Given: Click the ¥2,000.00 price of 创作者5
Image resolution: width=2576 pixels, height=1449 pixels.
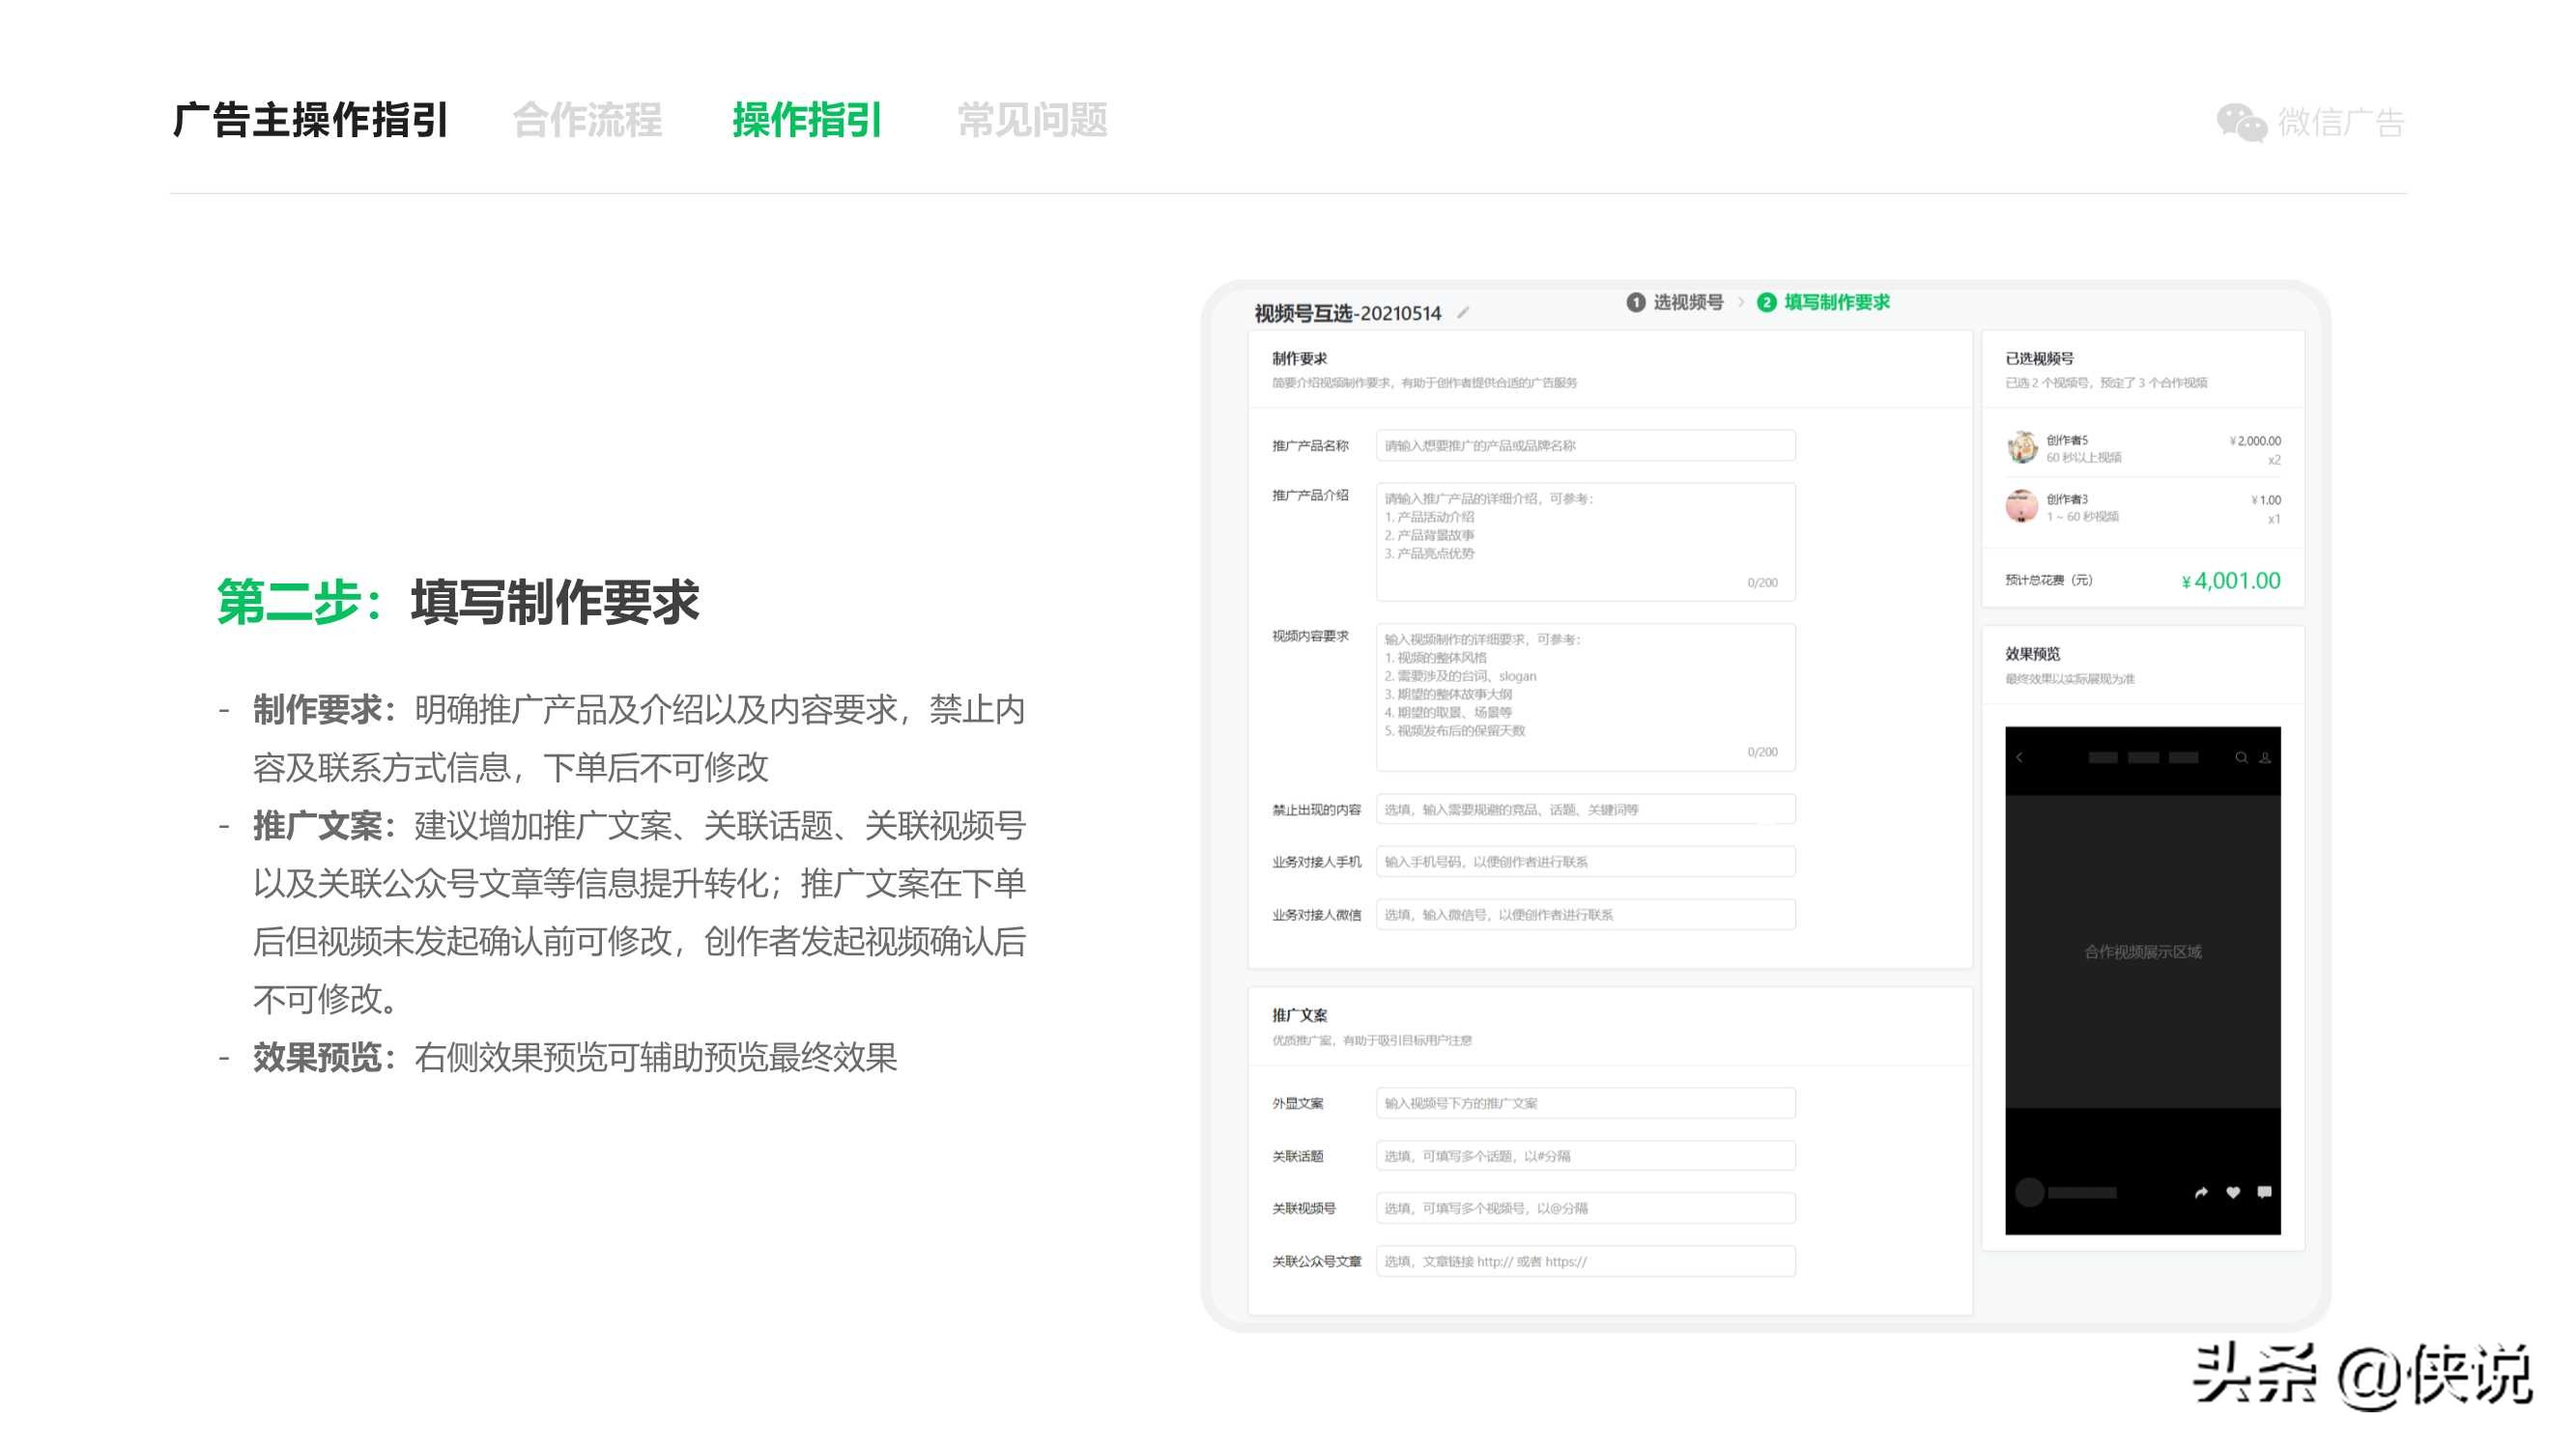Looking at the screenshot, I should pyautogui.click(x=2255, y=441).
